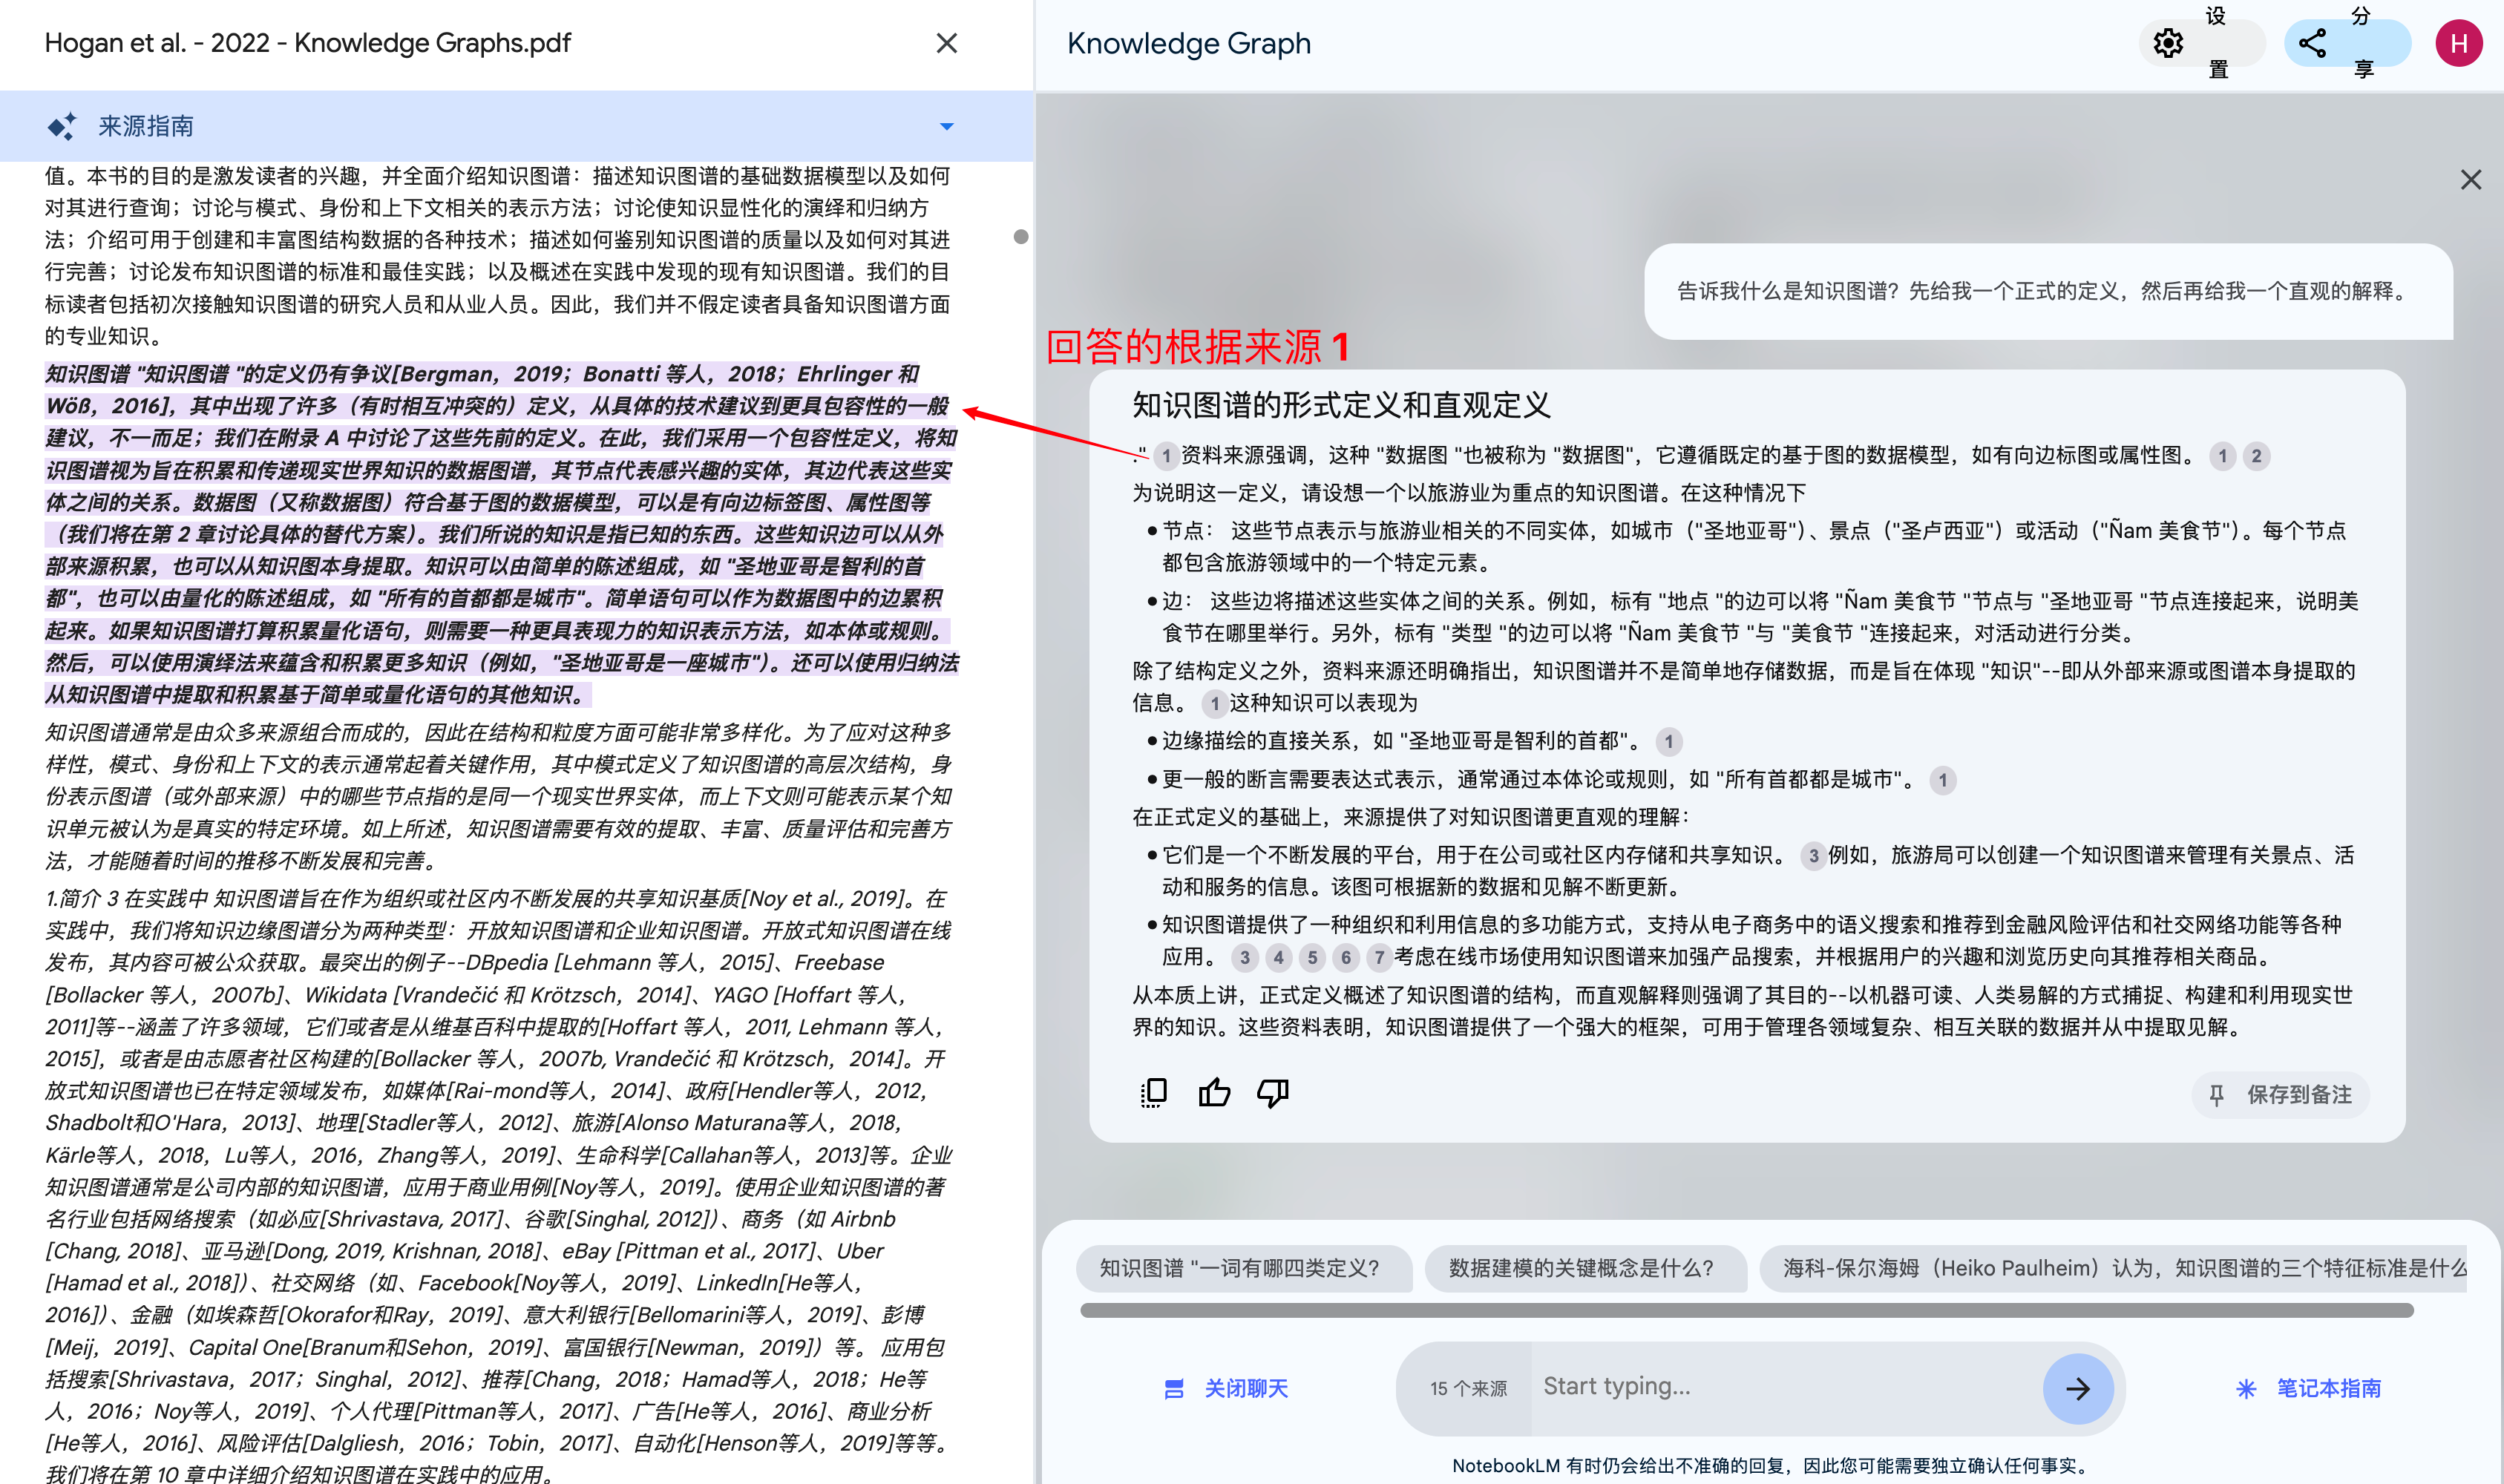The height and width of the screenshot is (1484, 2504).
Task: Open the 笔记本指南 notebook guide link
Action: (2328, 1388)
